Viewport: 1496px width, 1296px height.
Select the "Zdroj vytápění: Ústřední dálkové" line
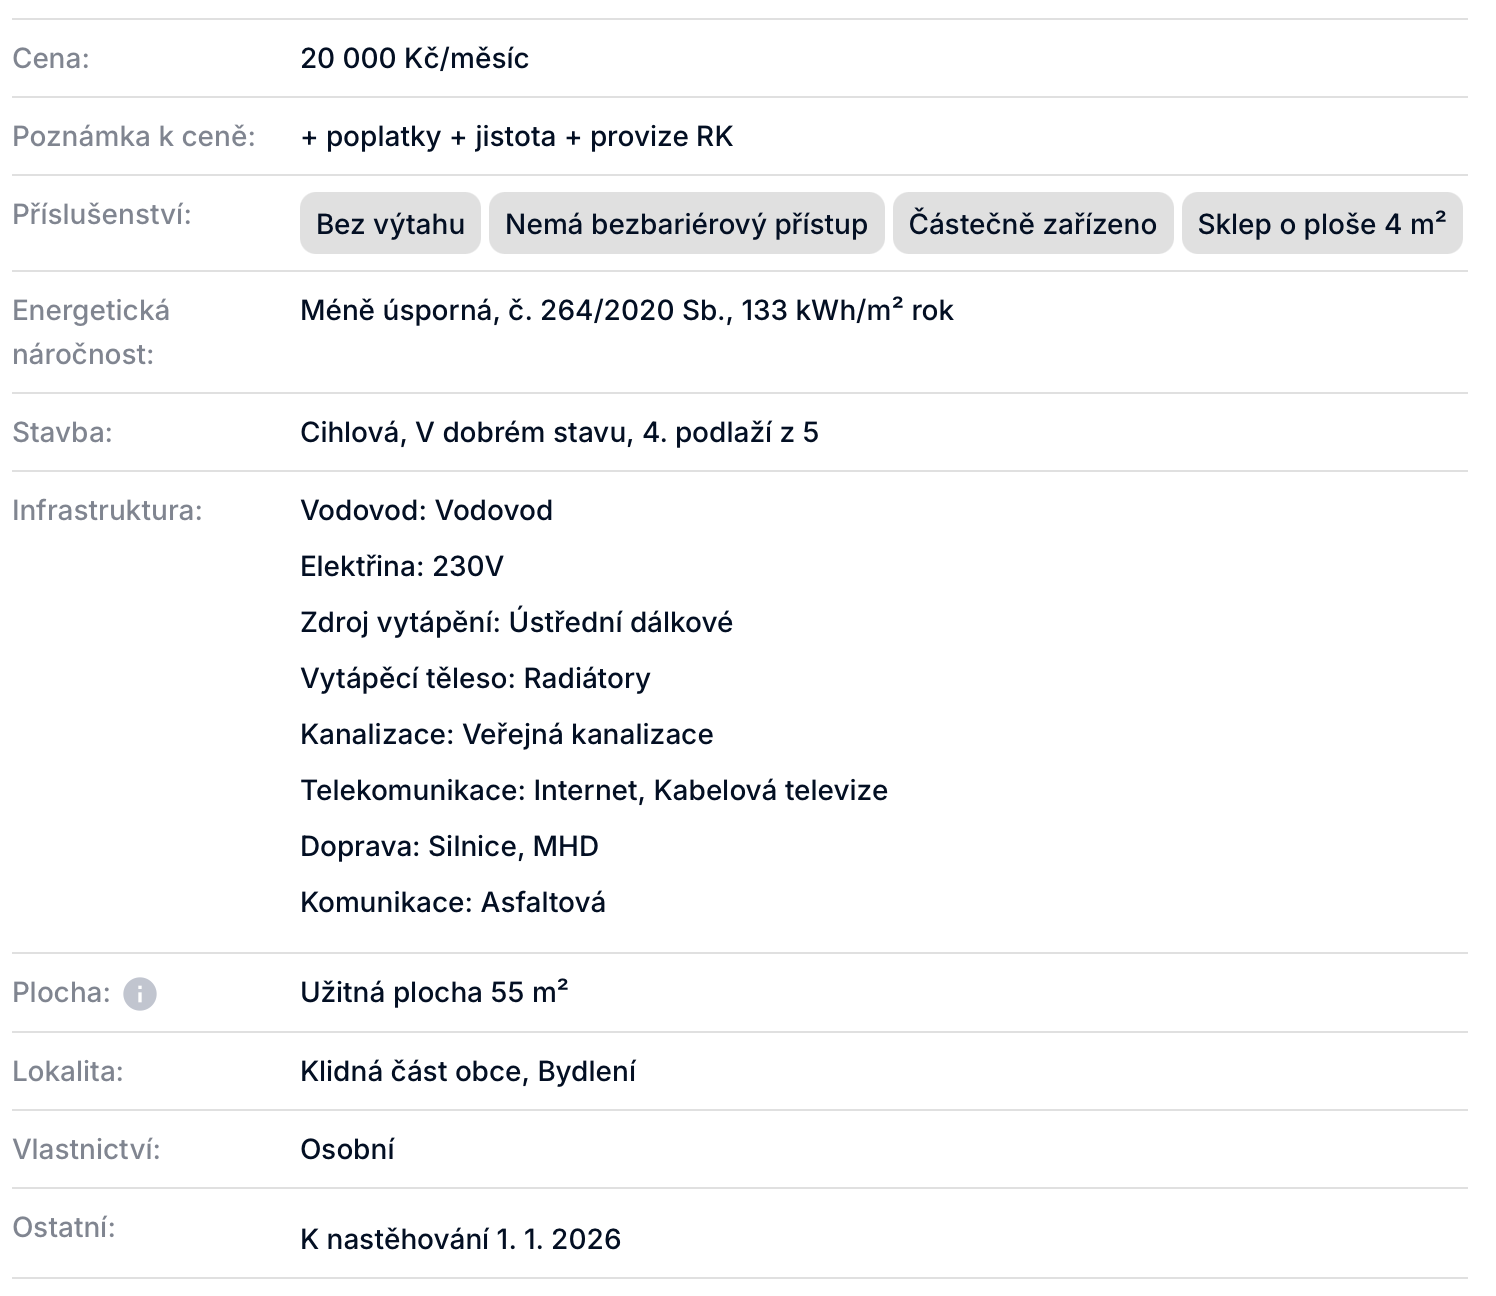(516, 622)
